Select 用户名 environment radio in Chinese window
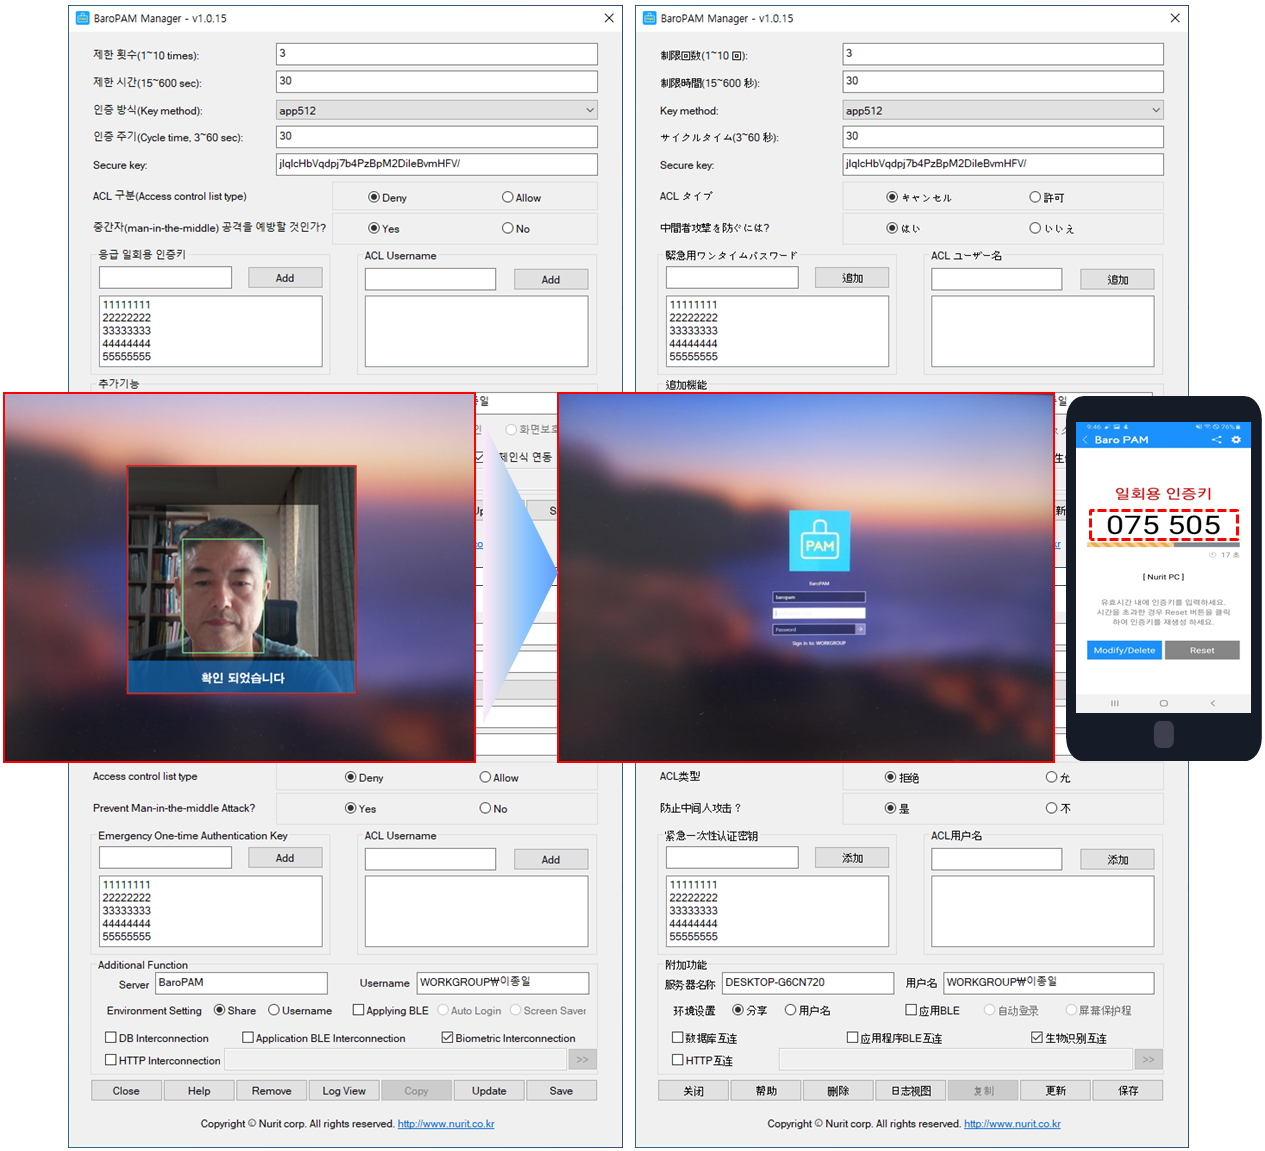Viewport: 1265px width, 1151px height. tap(790, 1011)
